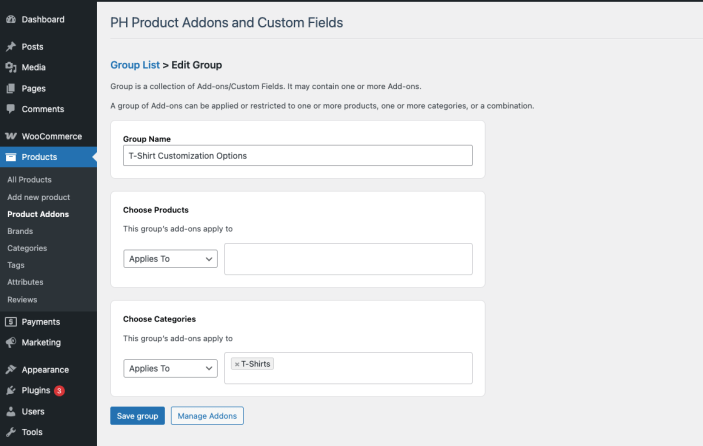Click the Posts pin icon
This screenshot has width=703, height=446.
(x=10, y=47)
